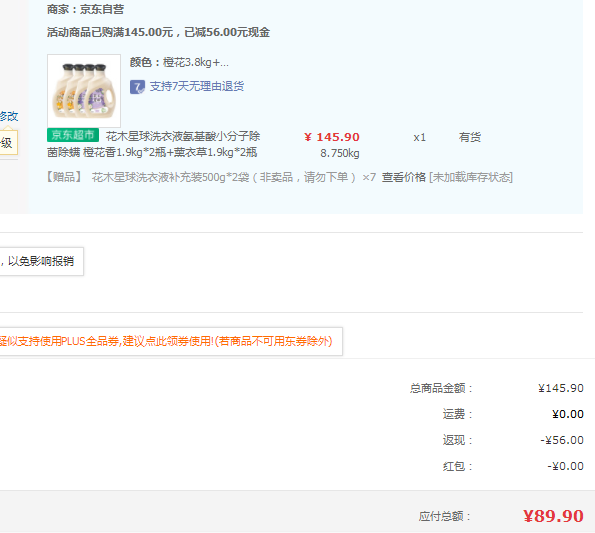Click the red ¥145.90 item price
Image resolution: width=595 pixels, height=533 pixels.
pos(332,137)
